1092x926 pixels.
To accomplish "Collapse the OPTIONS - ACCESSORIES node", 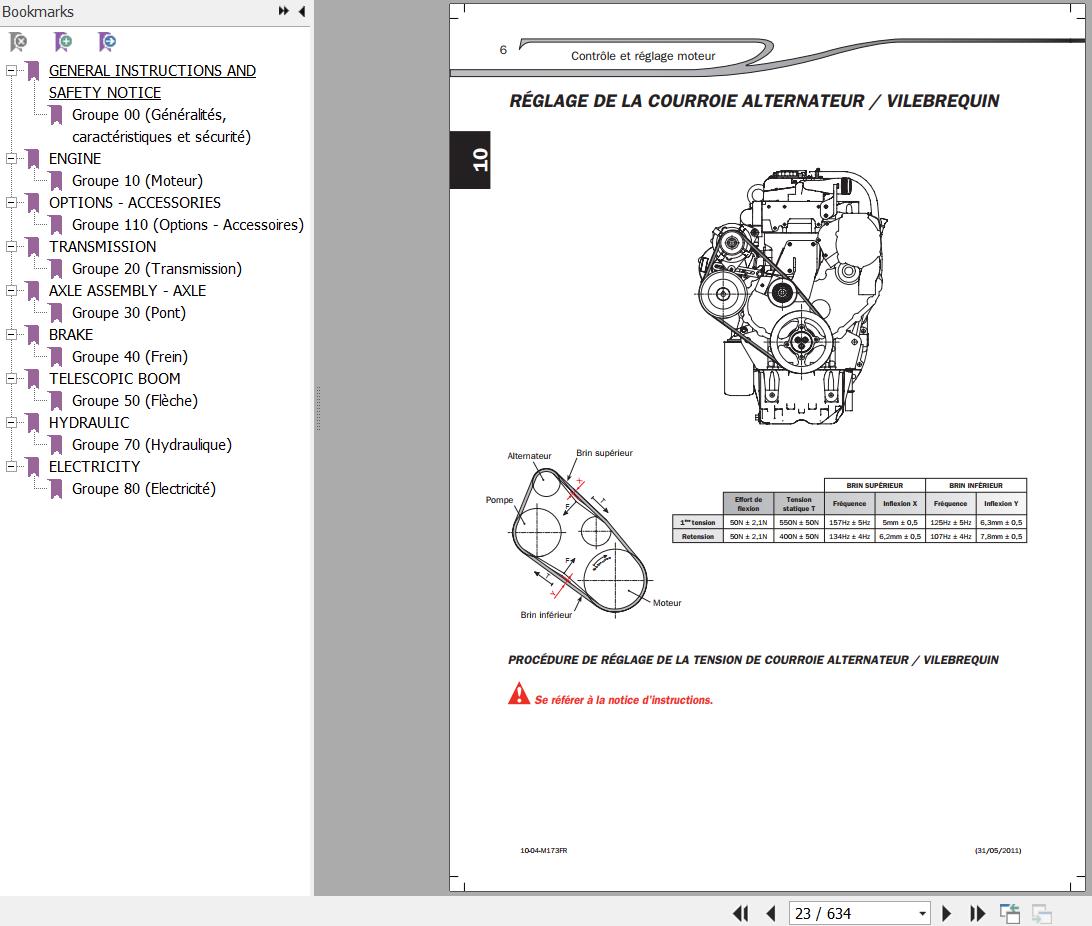I will tap(11, 203).
